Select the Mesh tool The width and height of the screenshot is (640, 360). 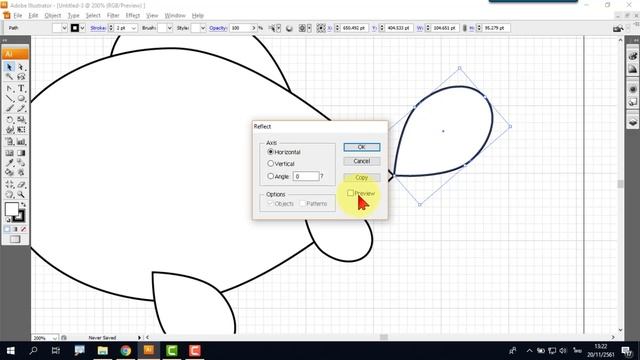coord(9,153)
